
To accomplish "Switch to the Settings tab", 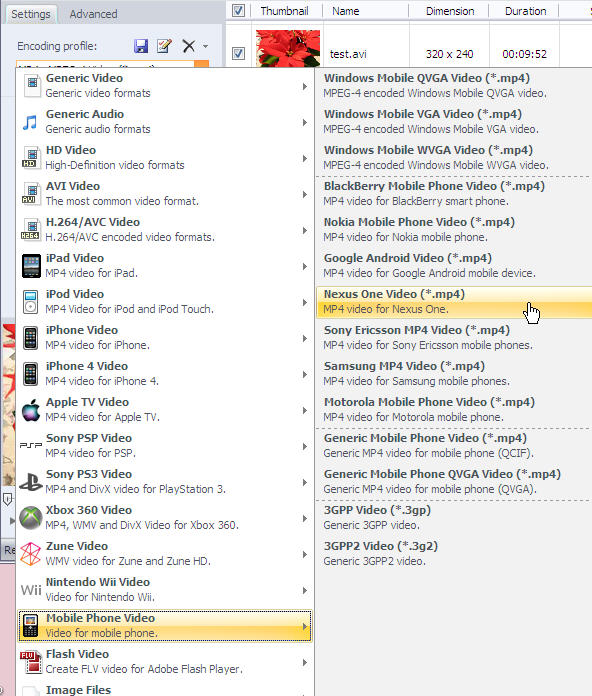I will pos(31,14).
